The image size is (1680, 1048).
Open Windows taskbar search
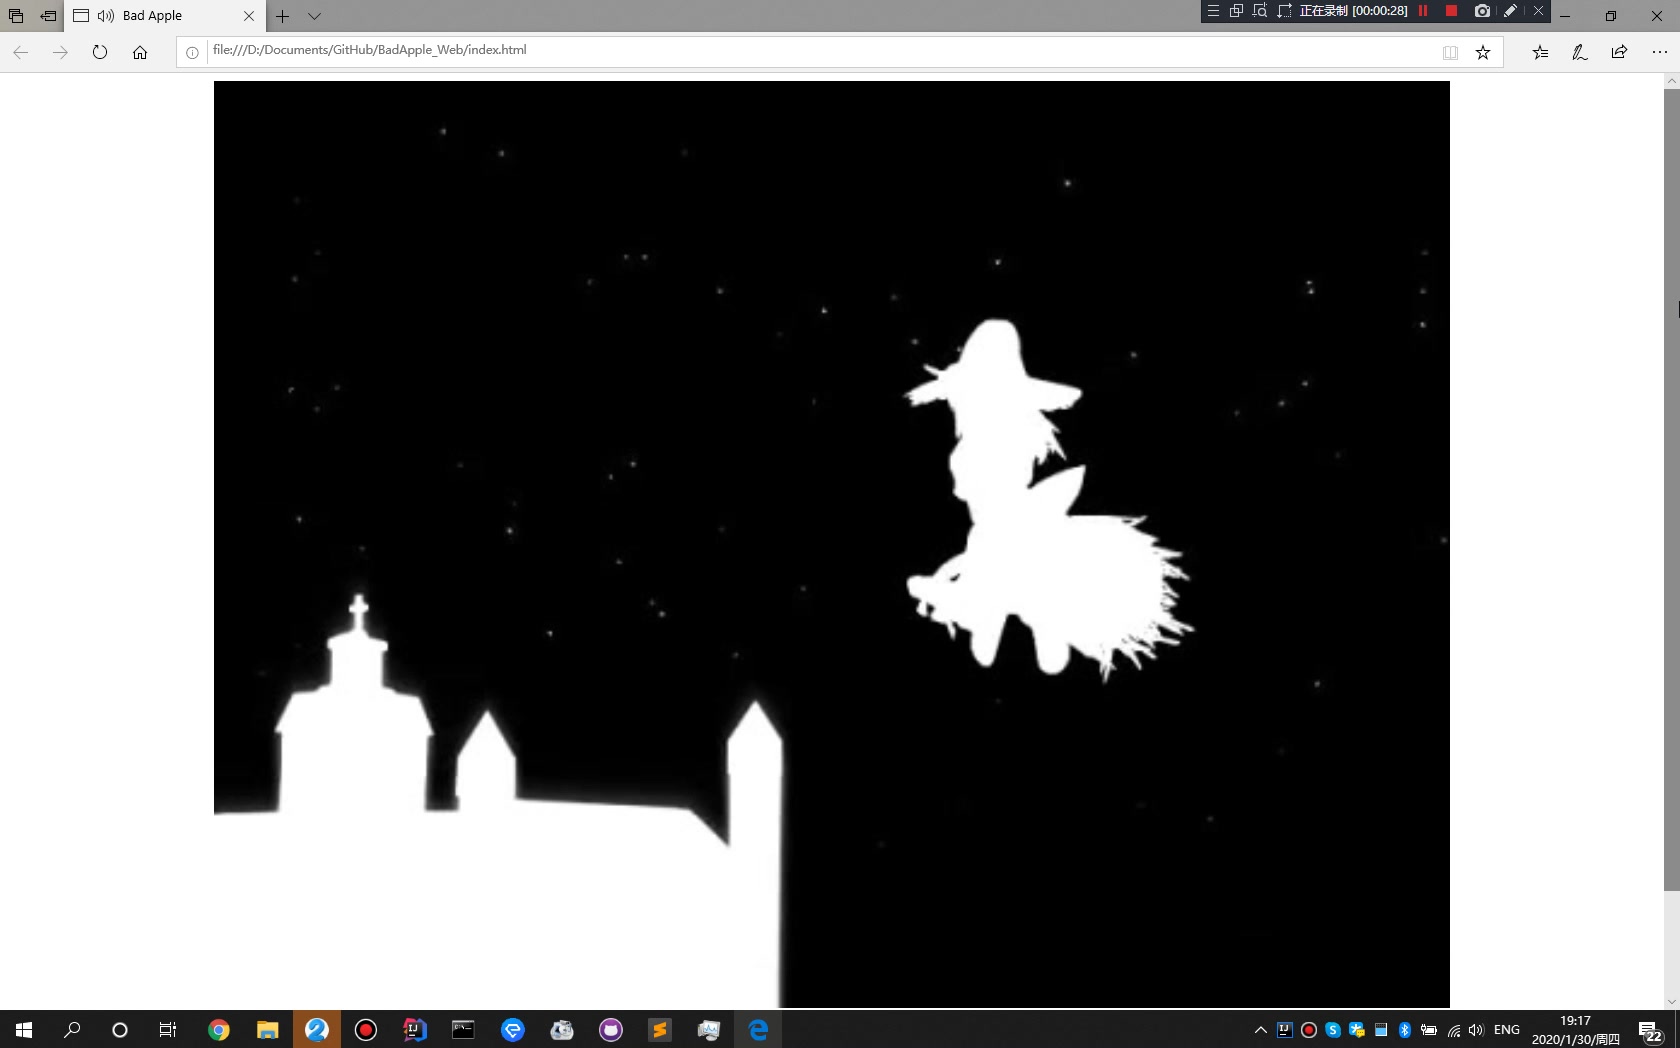pos(72,1029)
